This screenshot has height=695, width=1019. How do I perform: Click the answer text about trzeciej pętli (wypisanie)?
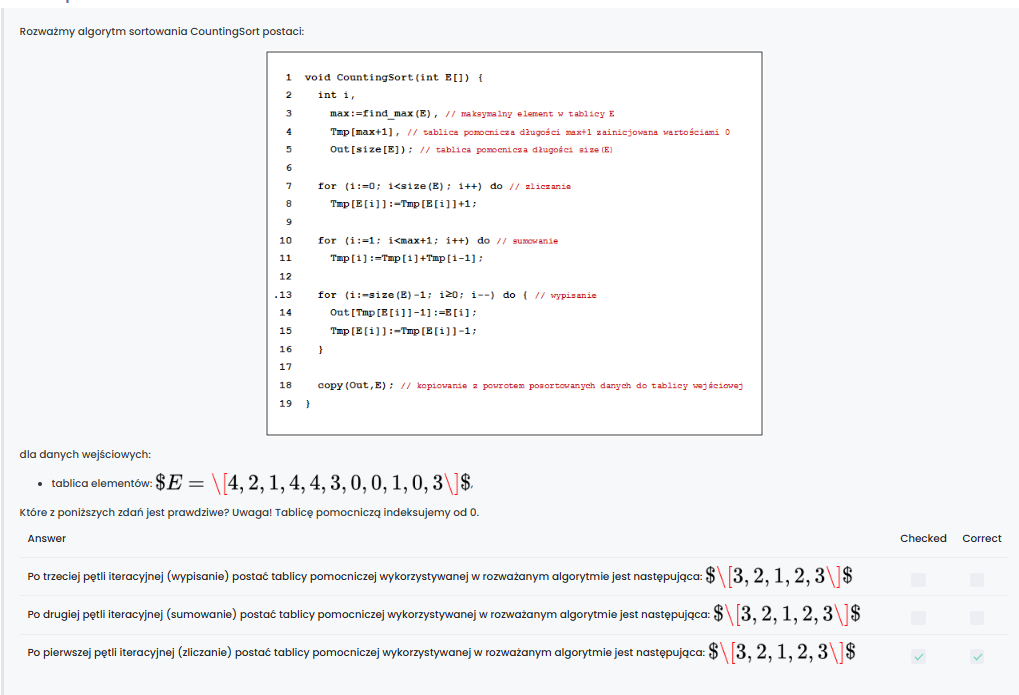[x=365, y=578]
